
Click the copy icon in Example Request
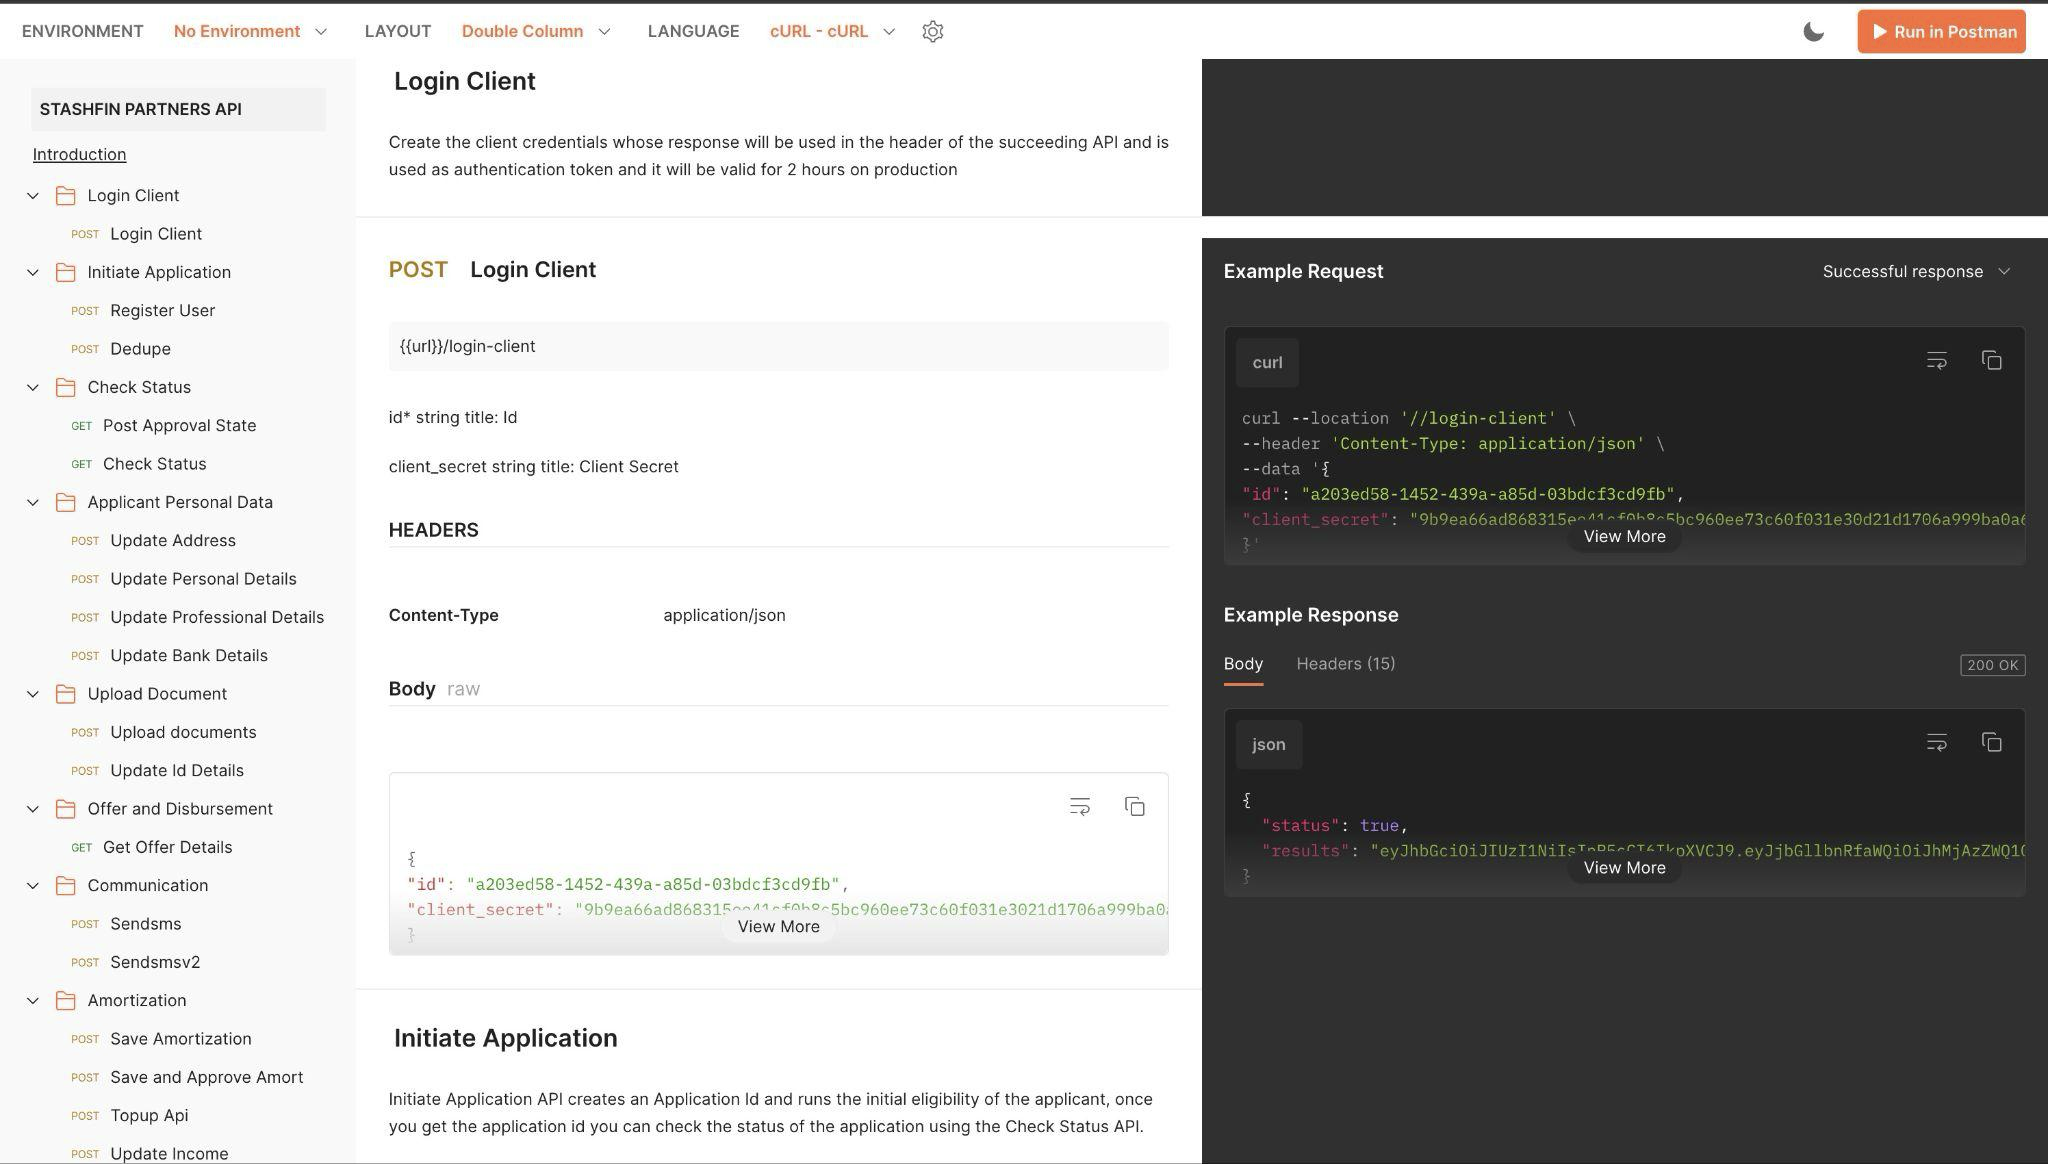coord(1992,361)
